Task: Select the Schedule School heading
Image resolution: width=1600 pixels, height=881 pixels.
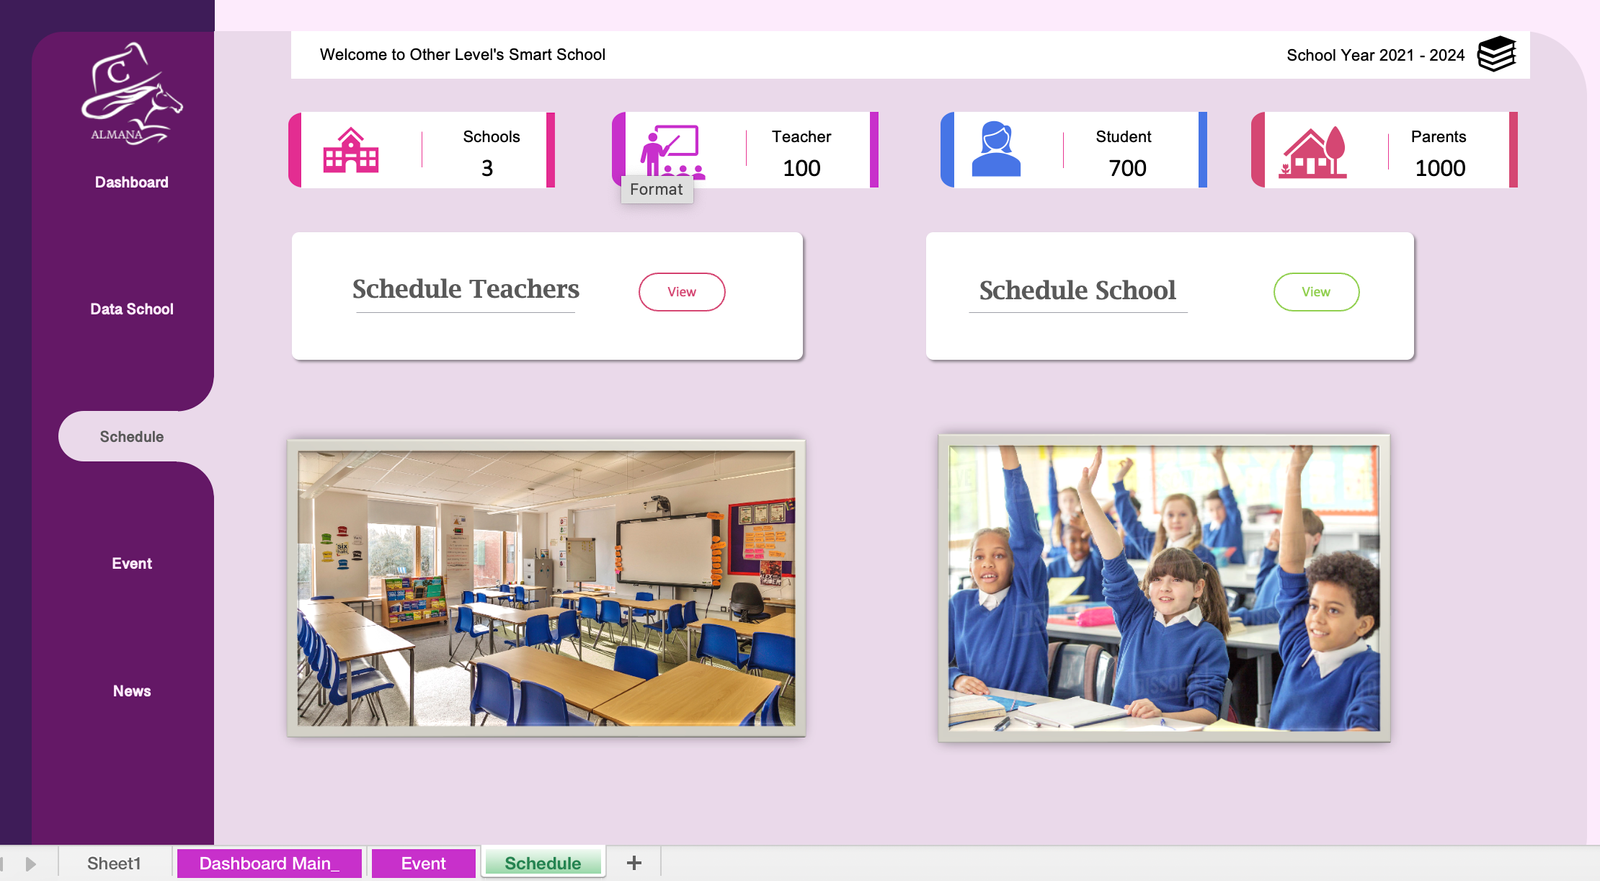Action: [x=1077, y=290]
